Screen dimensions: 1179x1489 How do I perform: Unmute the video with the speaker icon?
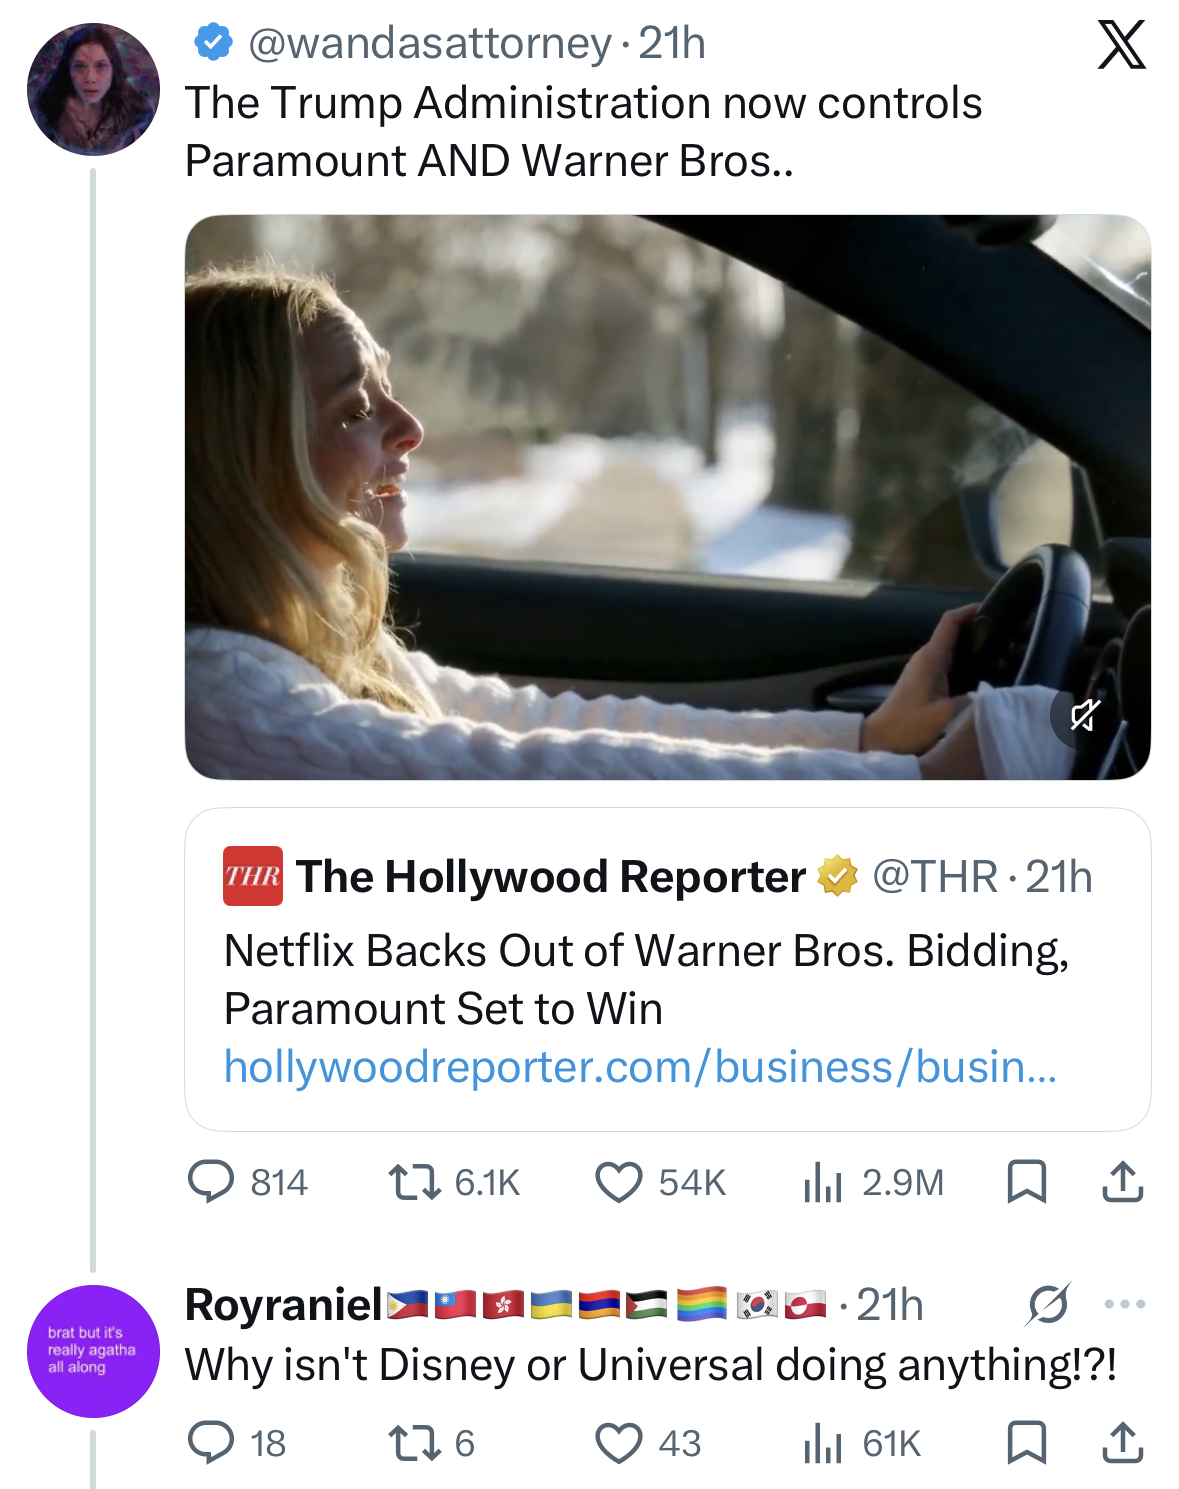1087,716
